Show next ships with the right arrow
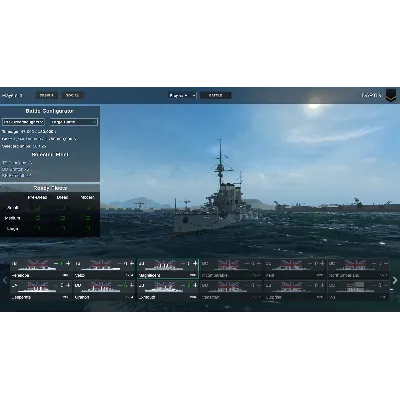This screenshot has height=400, width=400. coord(395,280)
